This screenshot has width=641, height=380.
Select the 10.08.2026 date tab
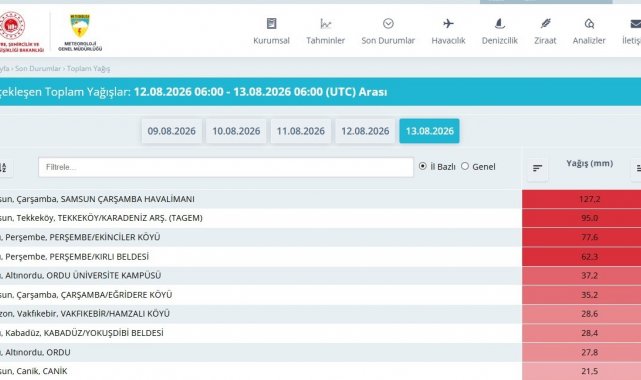click(236, 131)
